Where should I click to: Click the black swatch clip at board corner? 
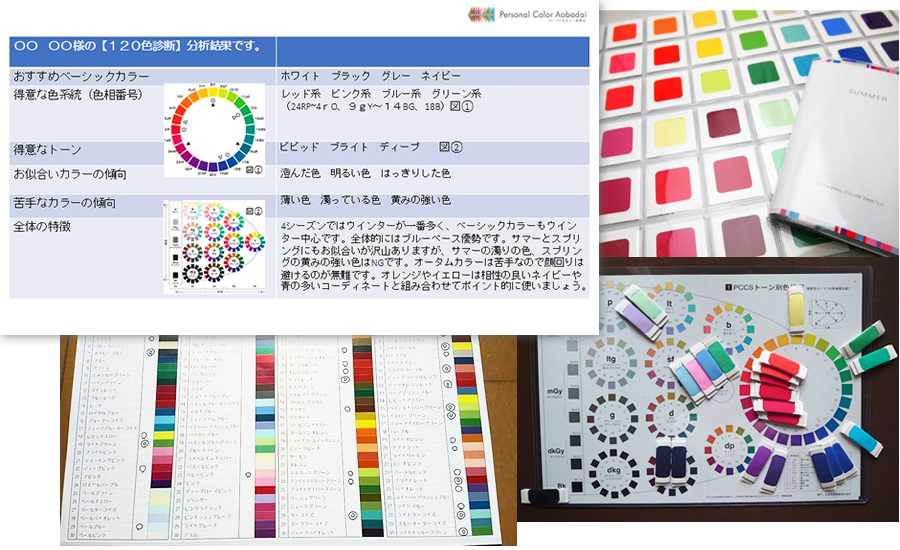pos(547,495)
